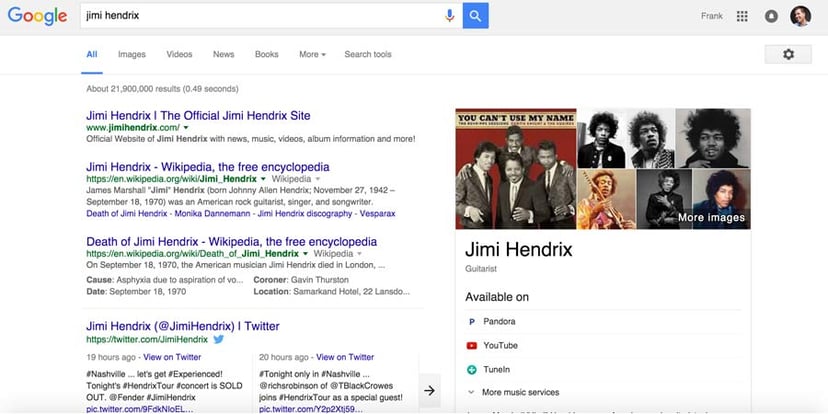Image resolution: width=828 pixels, height=414 pixels.
Task: Switch to the Images tab
Action: 131,54
